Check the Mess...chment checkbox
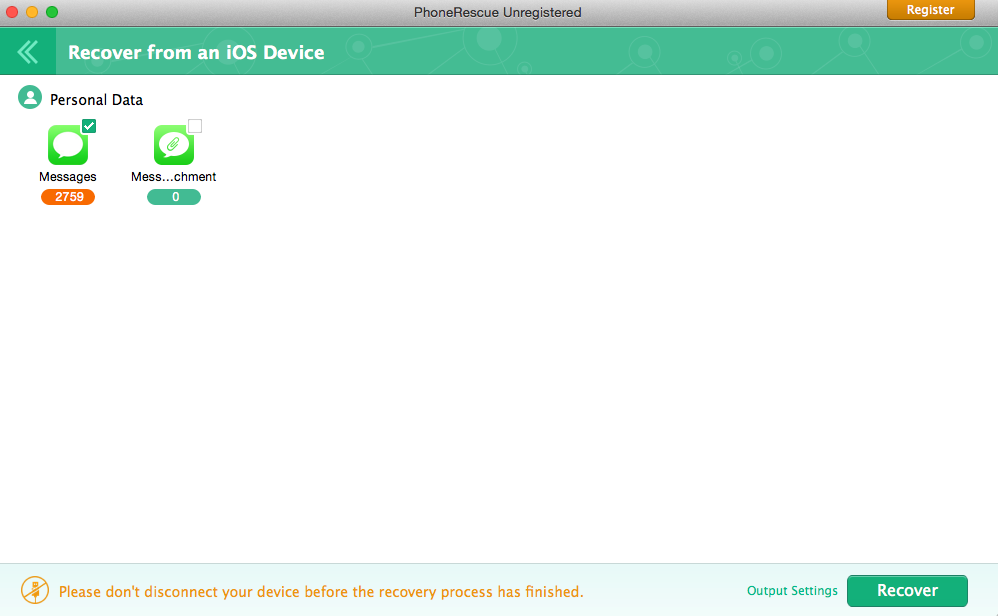Image resolution: width=998 pixels, height=616 pixels. pos(195,126)
